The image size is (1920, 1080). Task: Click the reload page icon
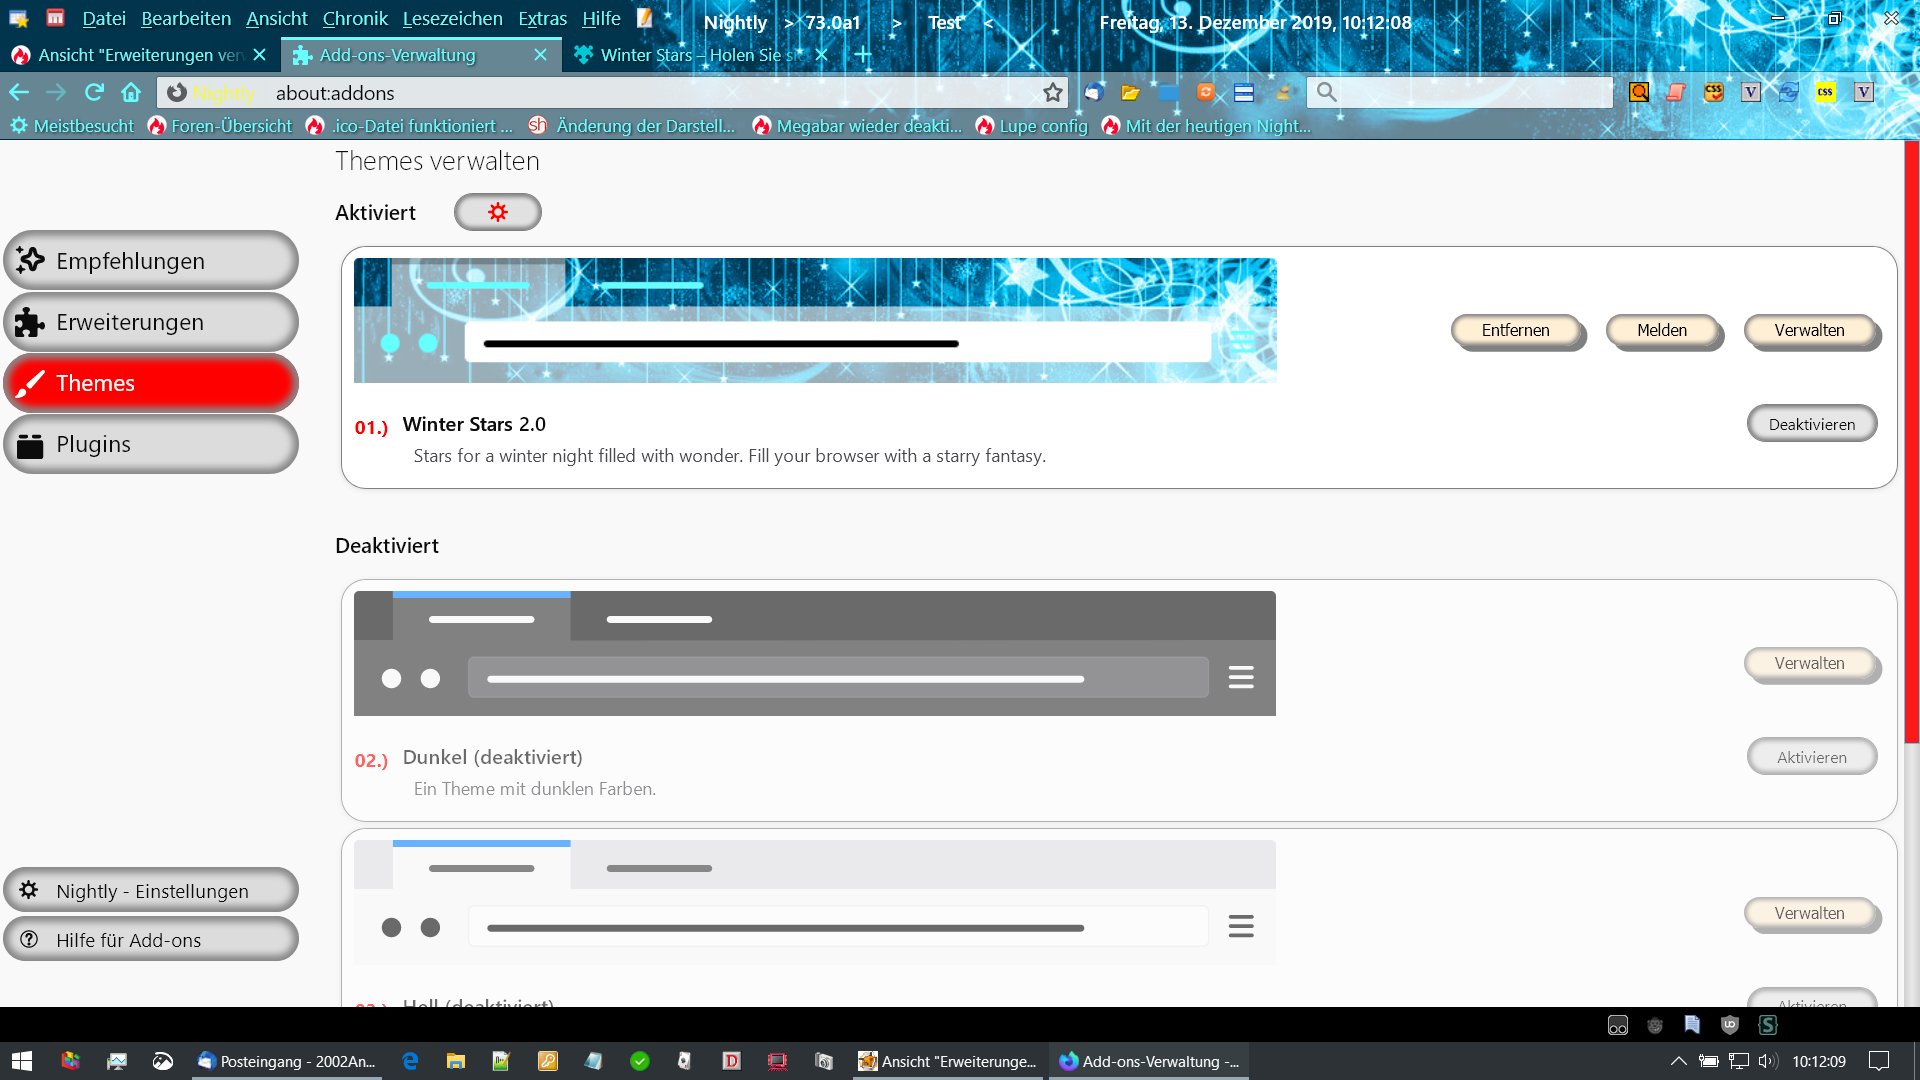[94, 92]
